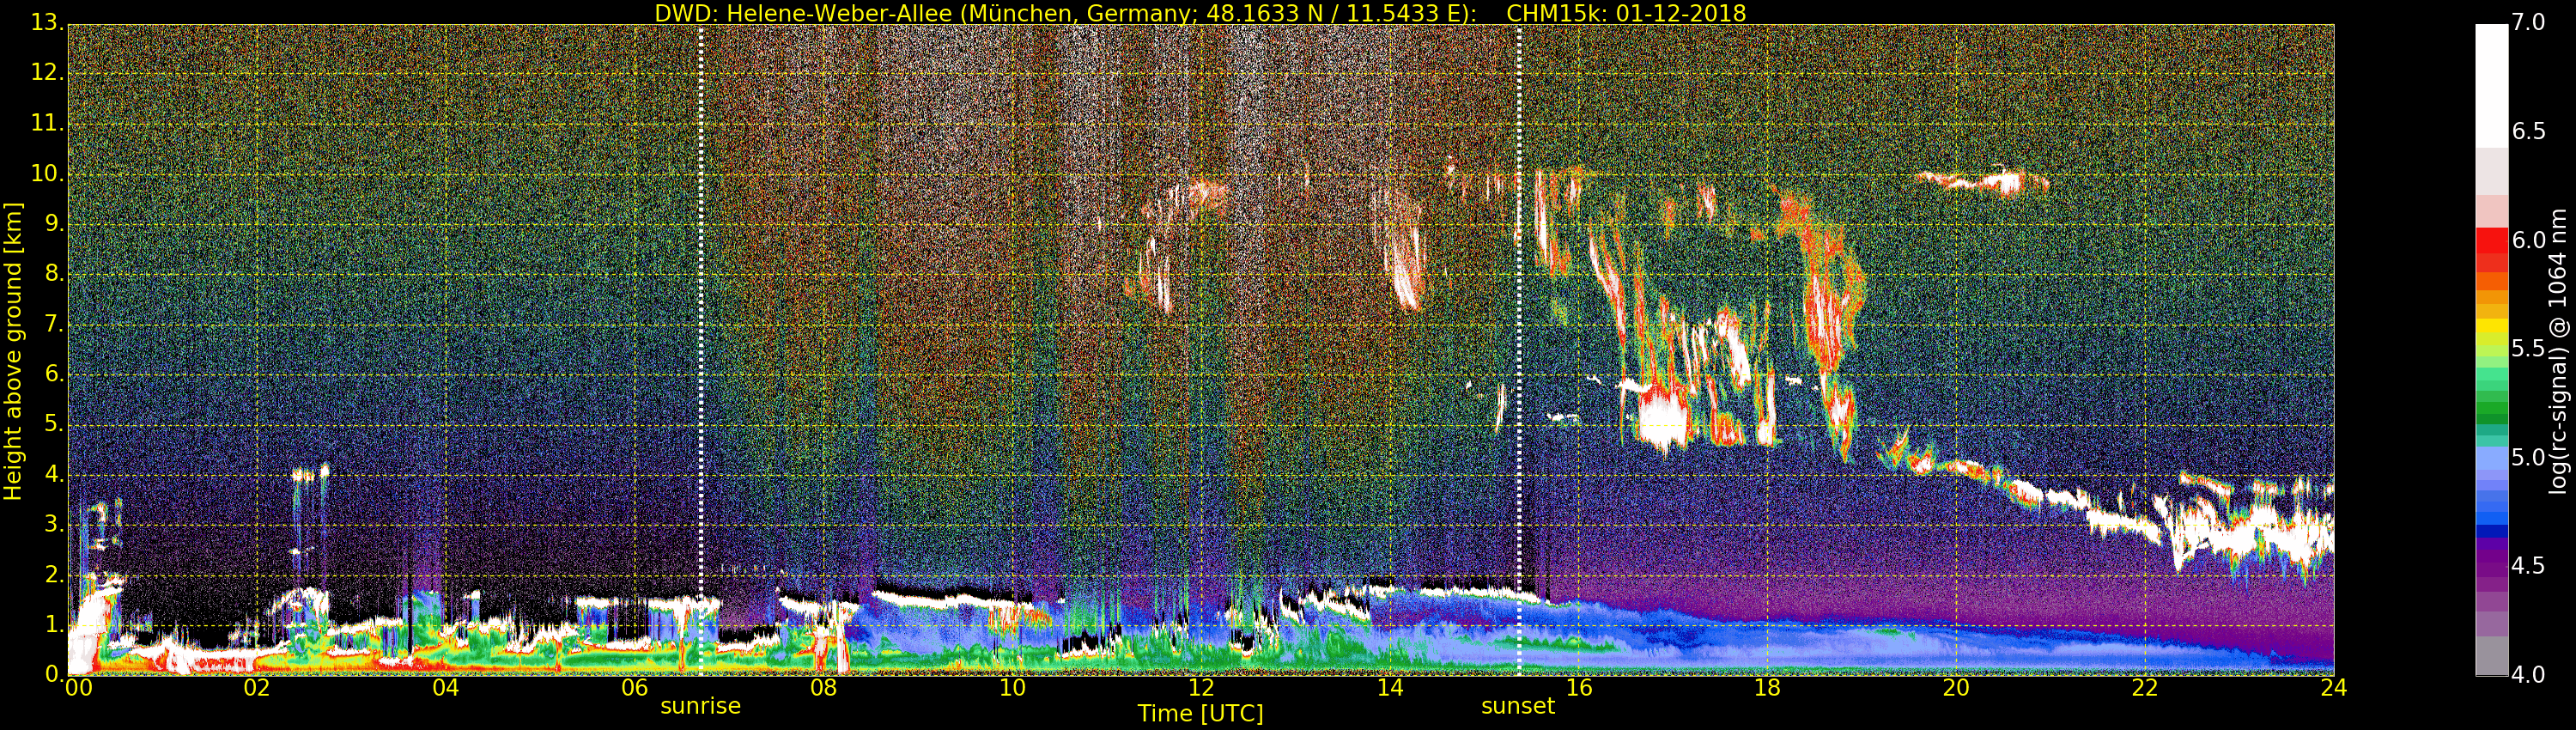Click the height axis tick label '11.'
The height and width of the screenshot is (730, 2576).
[x=48, y=123]
